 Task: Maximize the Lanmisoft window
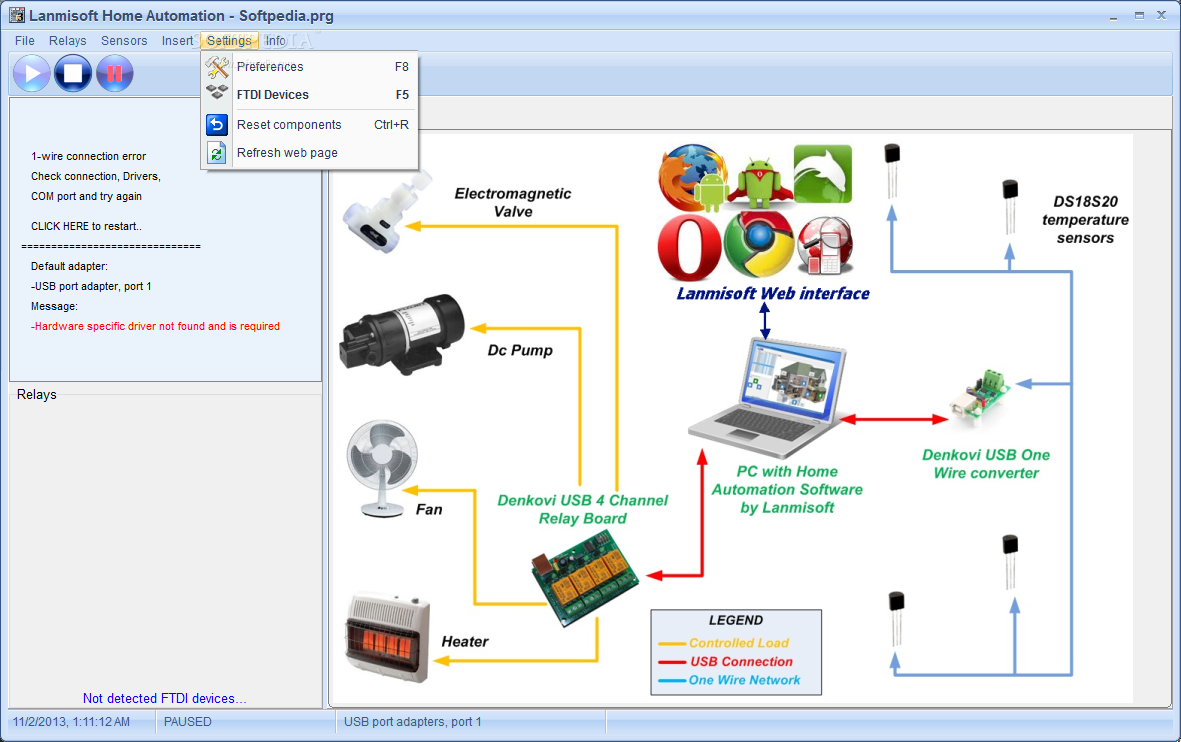point(1139,16)
